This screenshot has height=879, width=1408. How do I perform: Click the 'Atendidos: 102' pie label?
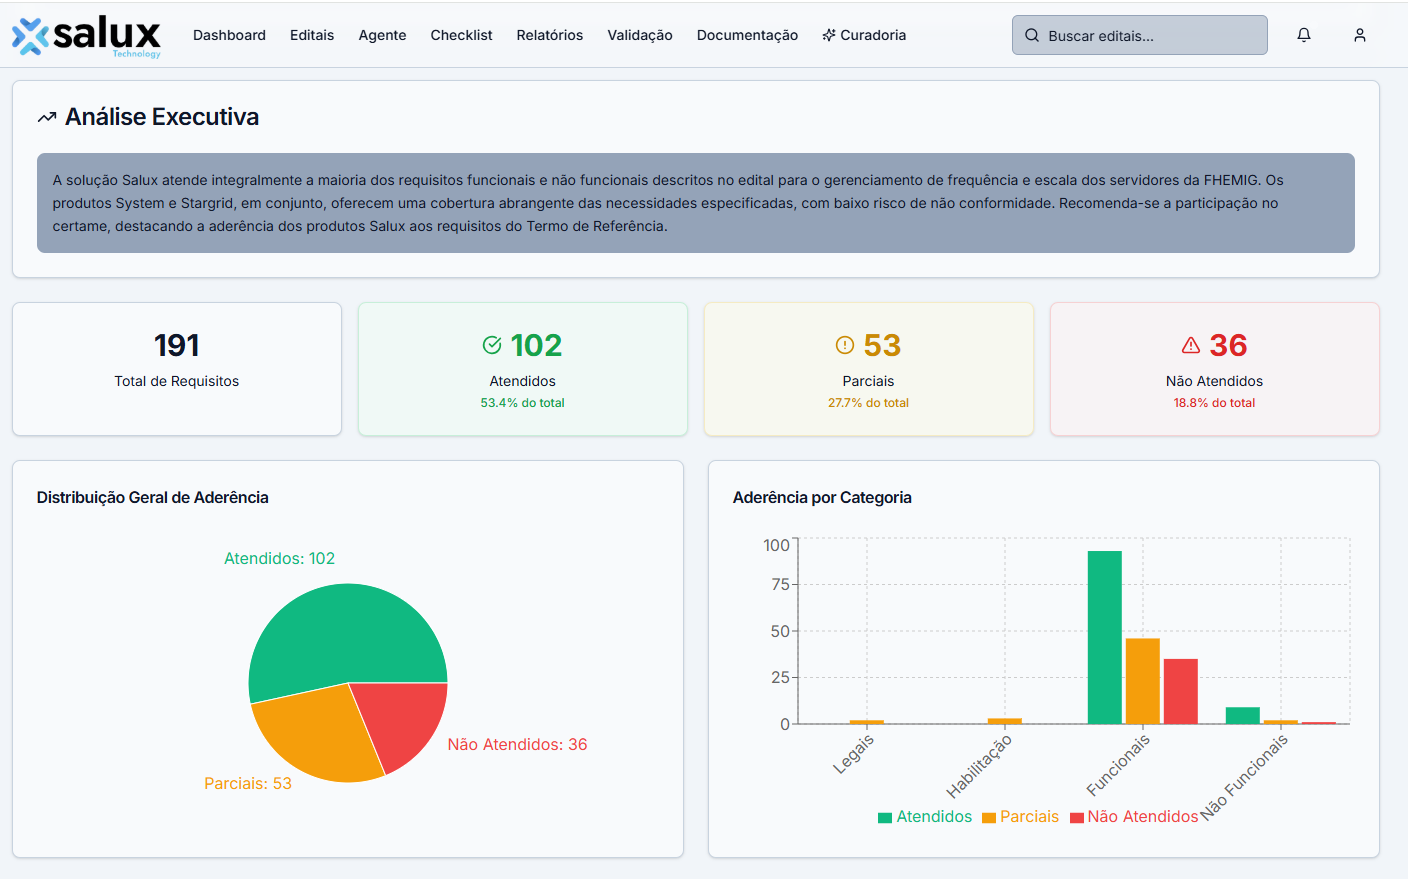[x=279, y=558]
